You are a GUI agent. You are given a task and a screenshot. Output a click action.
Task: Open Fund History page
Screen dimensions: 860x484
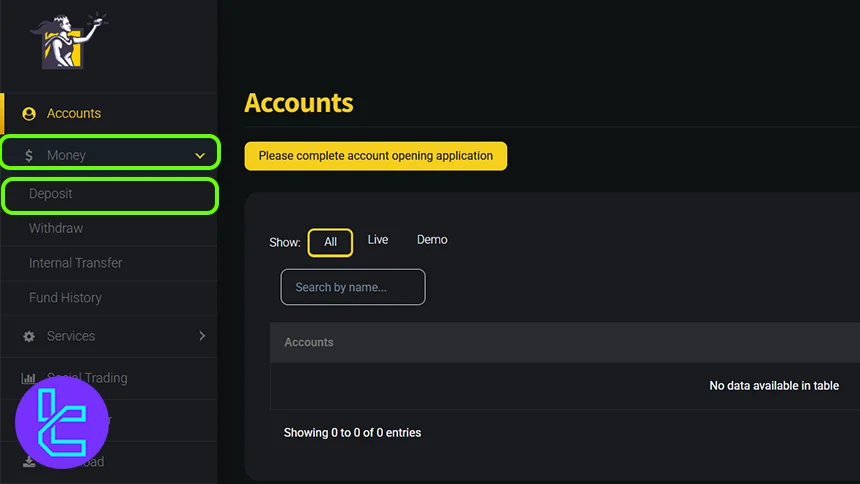[65, 297]
